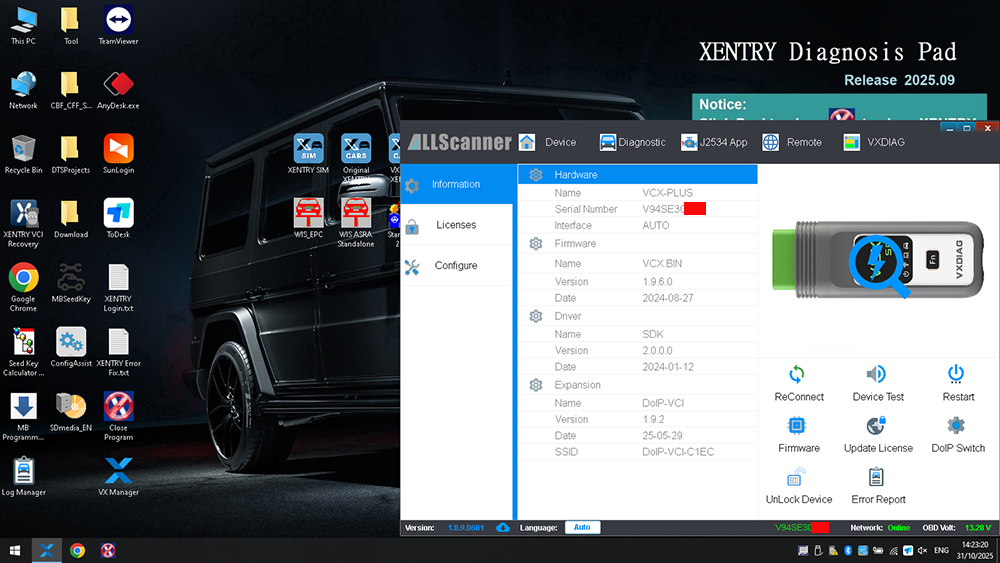Open the Firmware update icon
Viewport: 1000px width, 563px height.
point(798,426)
